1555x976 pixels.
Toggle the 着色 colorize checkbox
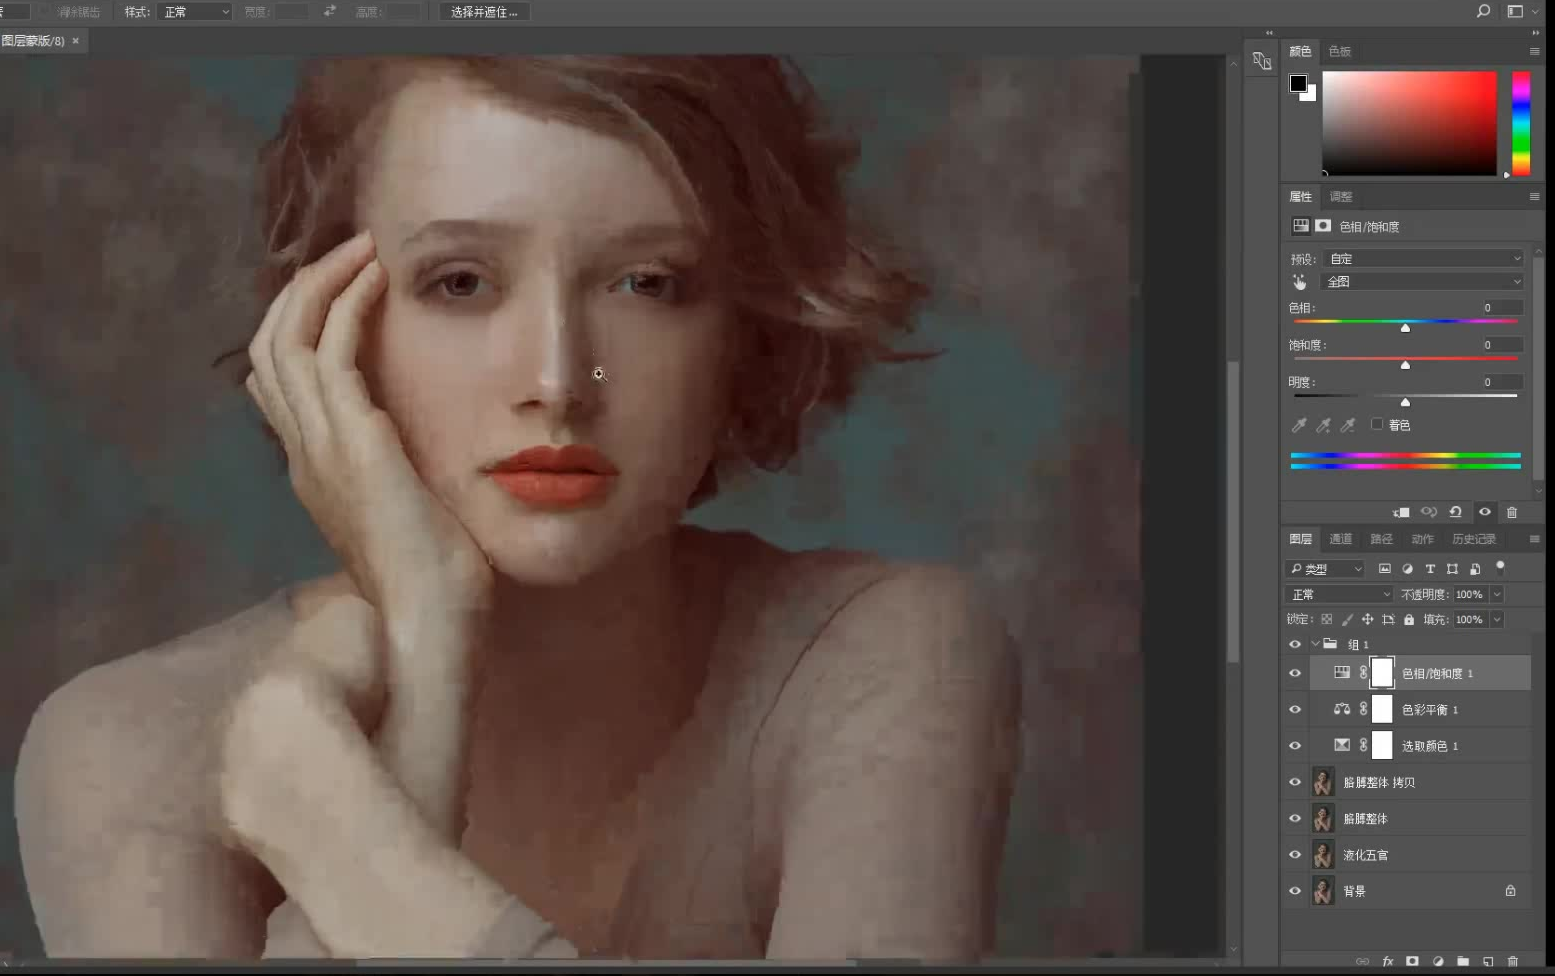(x=1377, y=424)
